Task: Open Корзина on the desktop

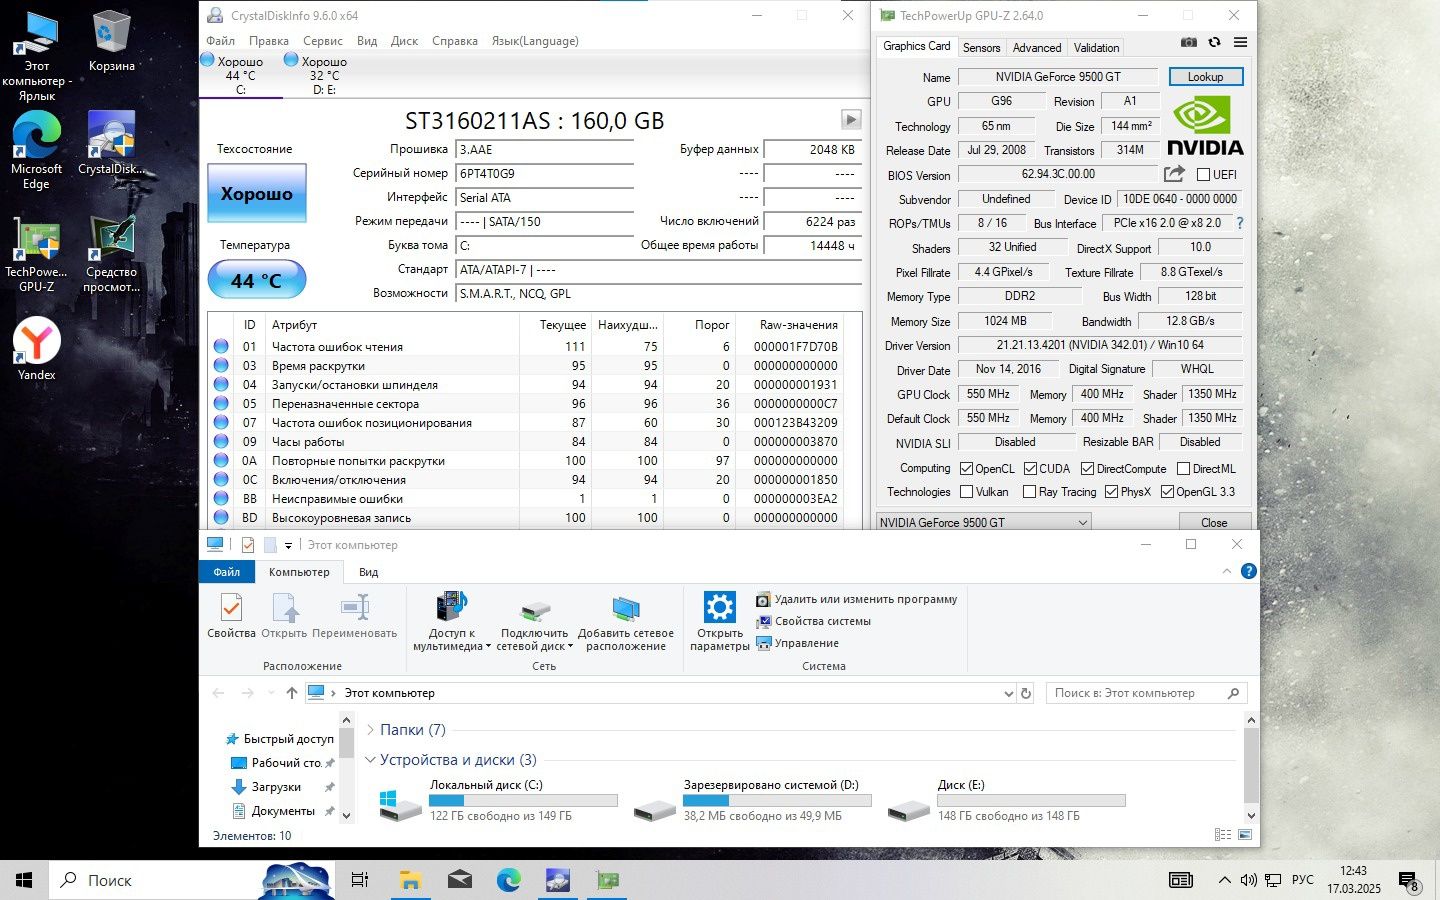Action: pyautogui.click(x=111, y=42)
